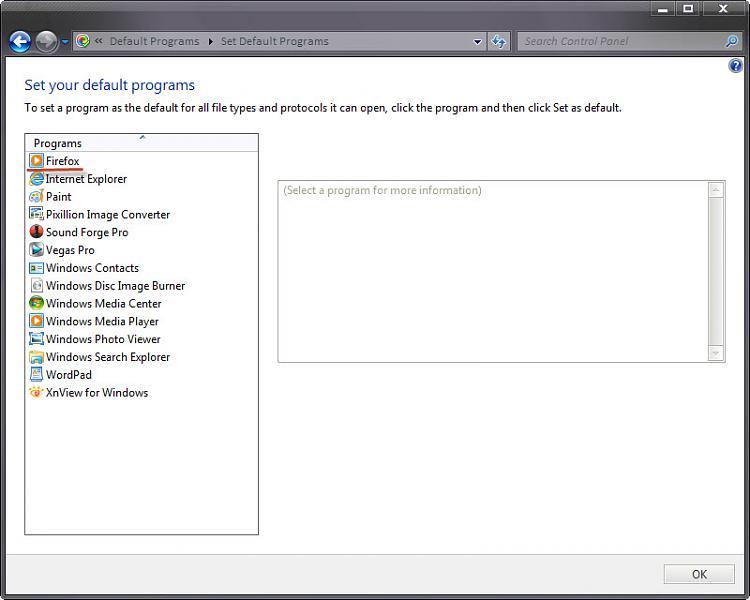Select Firefox in the programs list

pyautogui.click(x=63, y=161)
